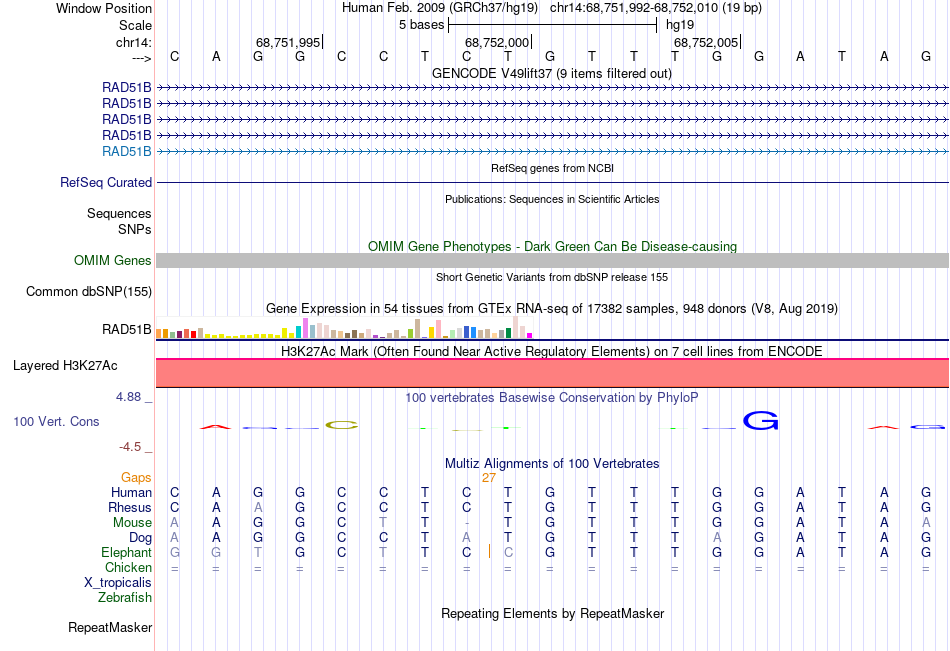Click the Scale track label
The image size is (950, 651).
(x=135, y=25)
